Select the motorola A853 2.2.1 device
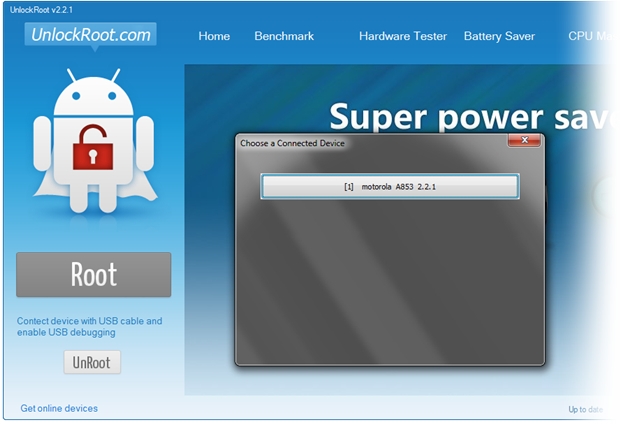Viewport: 620px width, 424px height. [389, 187]
